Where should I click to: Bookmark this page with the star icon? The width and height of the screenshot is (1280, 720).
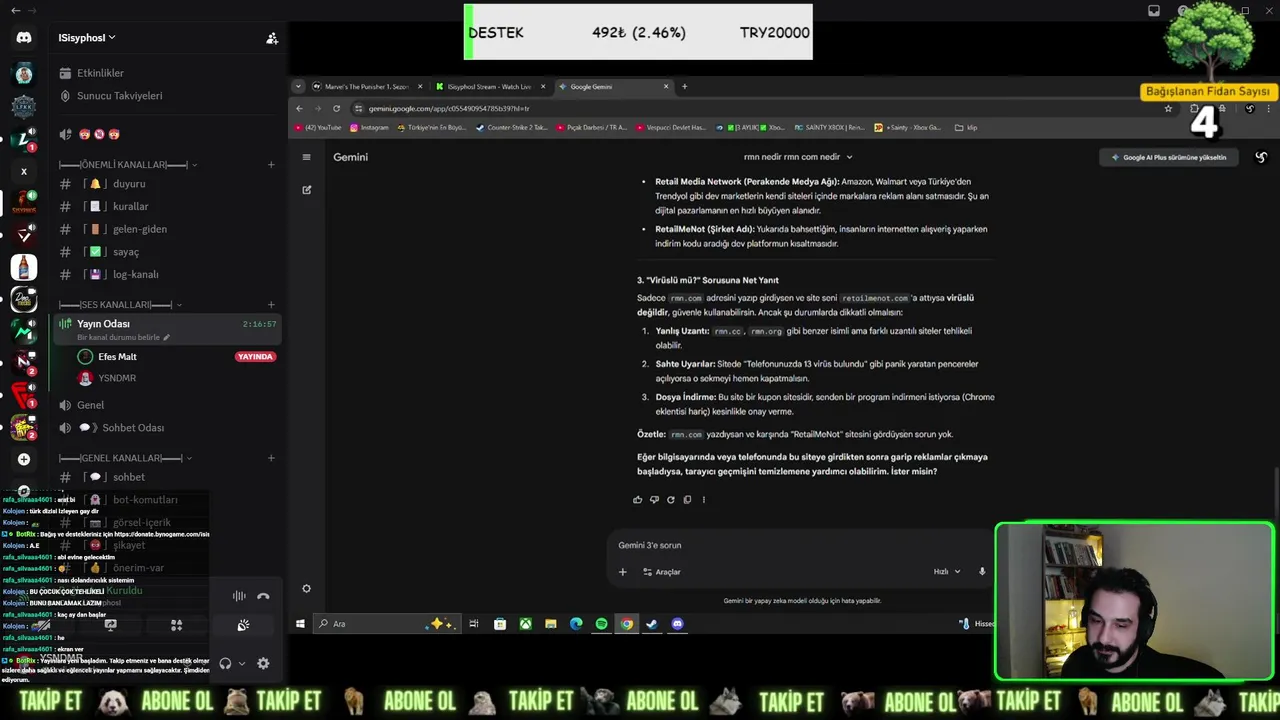[1168, 108]
